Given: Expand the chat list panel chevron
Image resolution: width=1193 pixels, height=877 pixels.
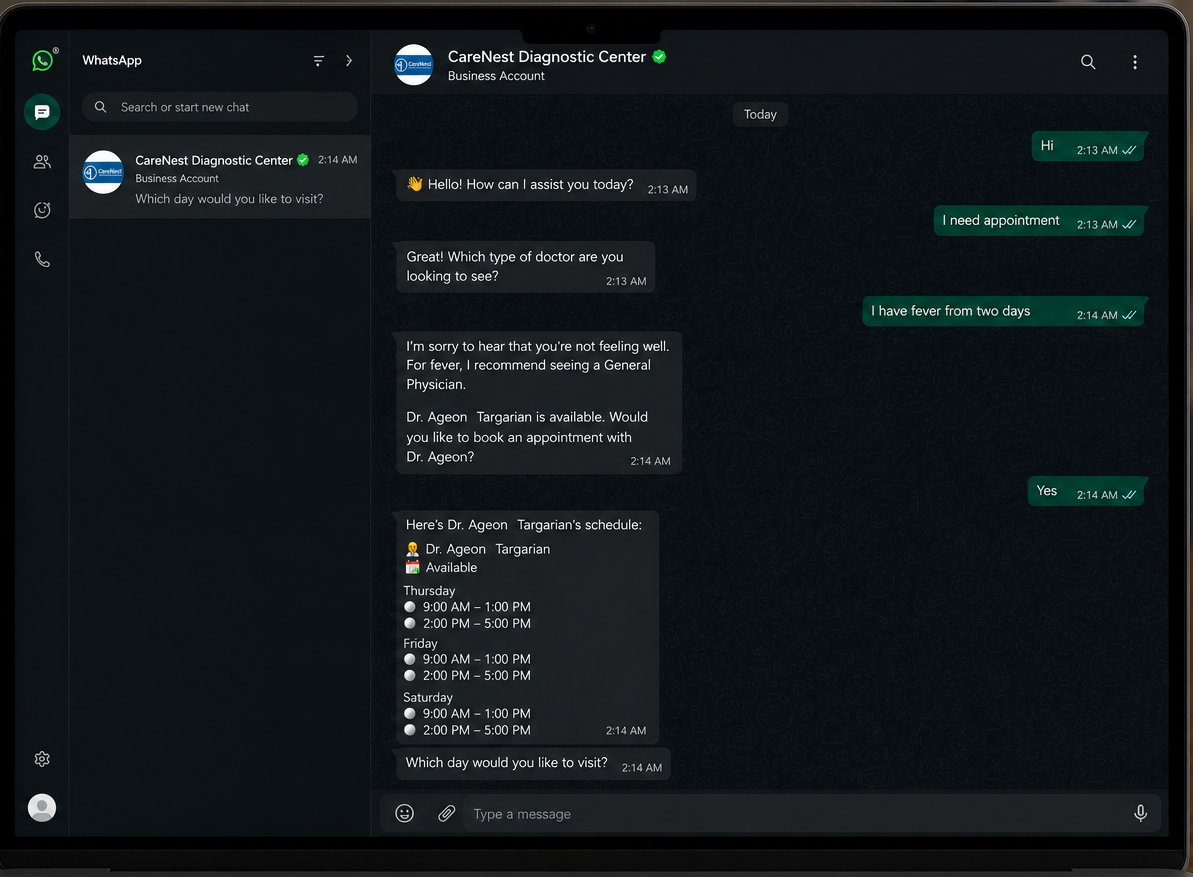Looking at the screenshot, I should pos(348,61).
